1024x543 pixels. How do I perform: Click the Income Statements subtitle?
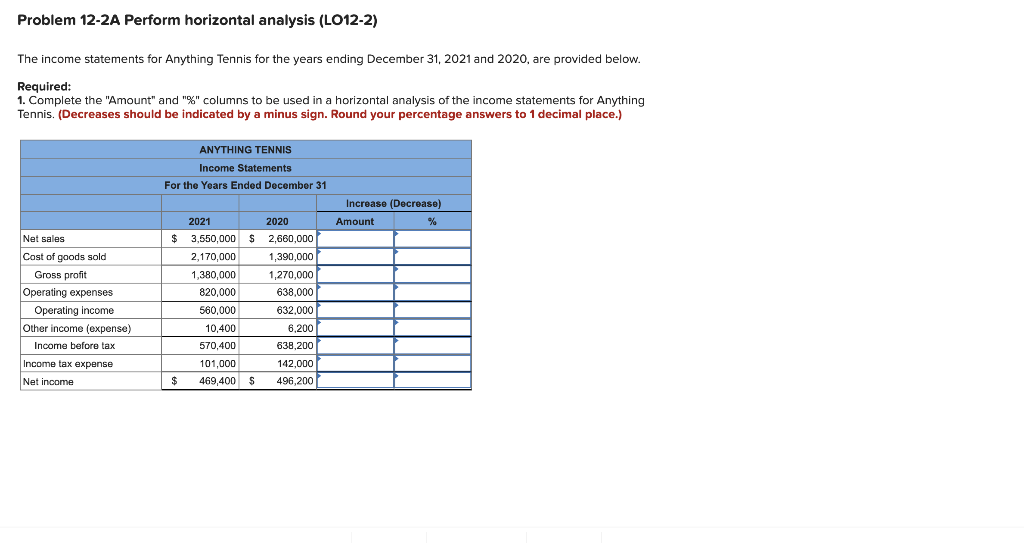click(x=246, y=168)
